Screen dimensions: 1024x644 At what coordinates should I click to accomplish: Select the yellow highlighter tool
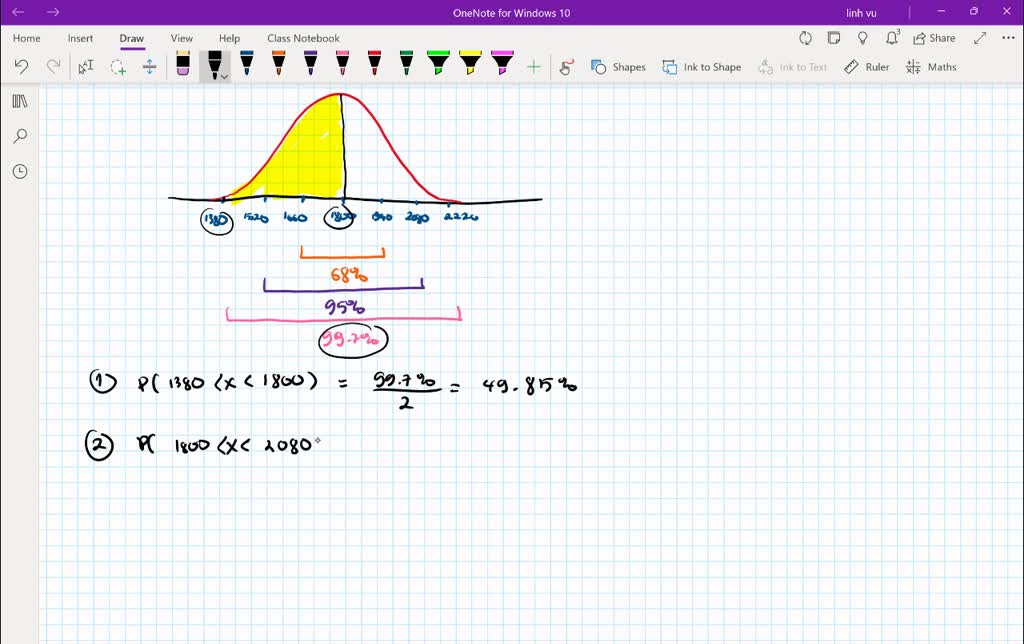(470, 62)
